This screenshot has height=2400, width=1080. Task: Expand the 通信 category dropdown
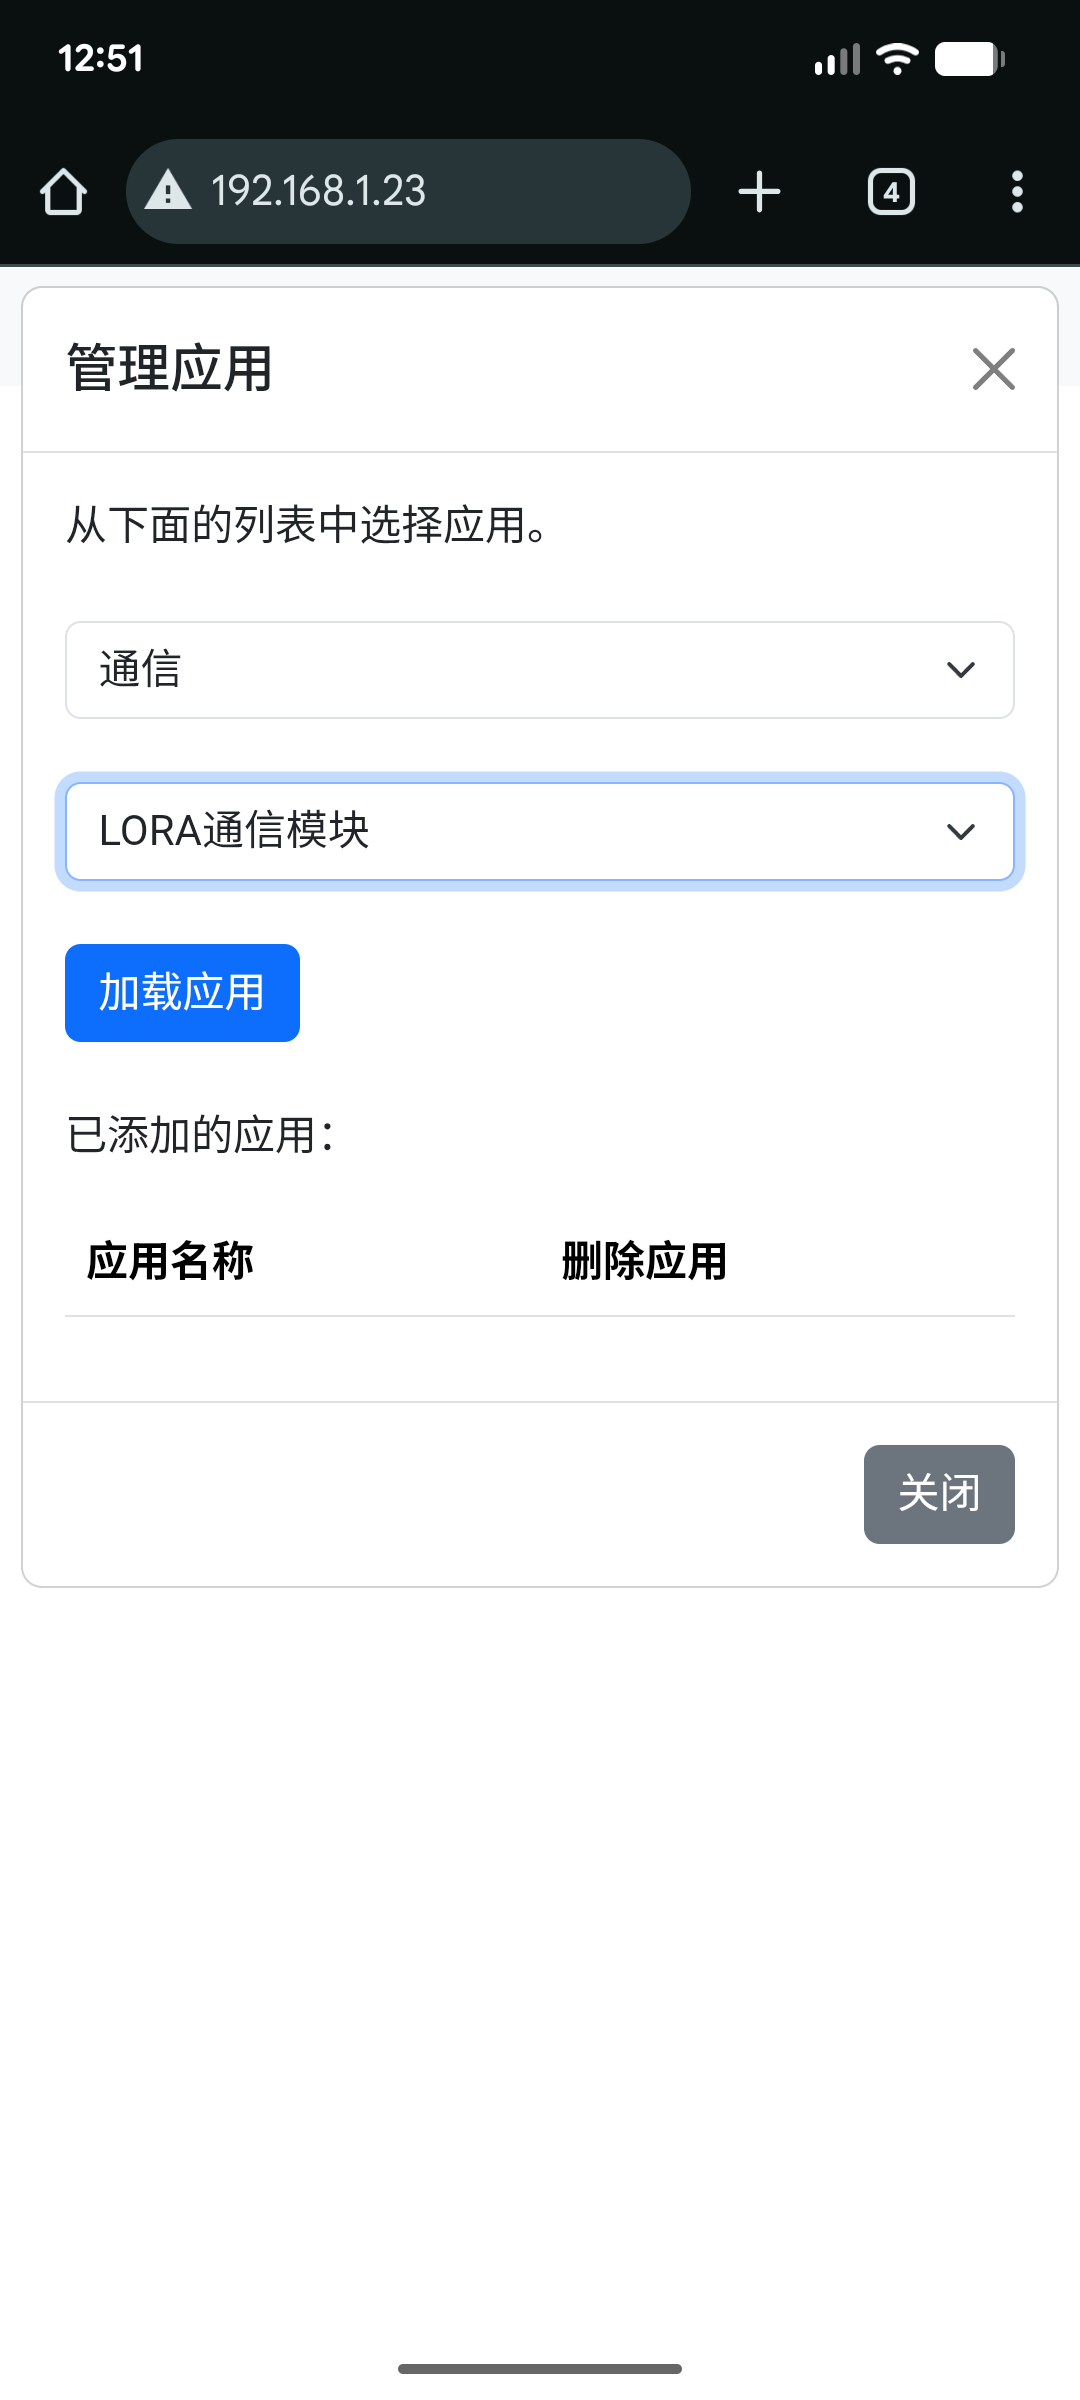coord(520,670)
